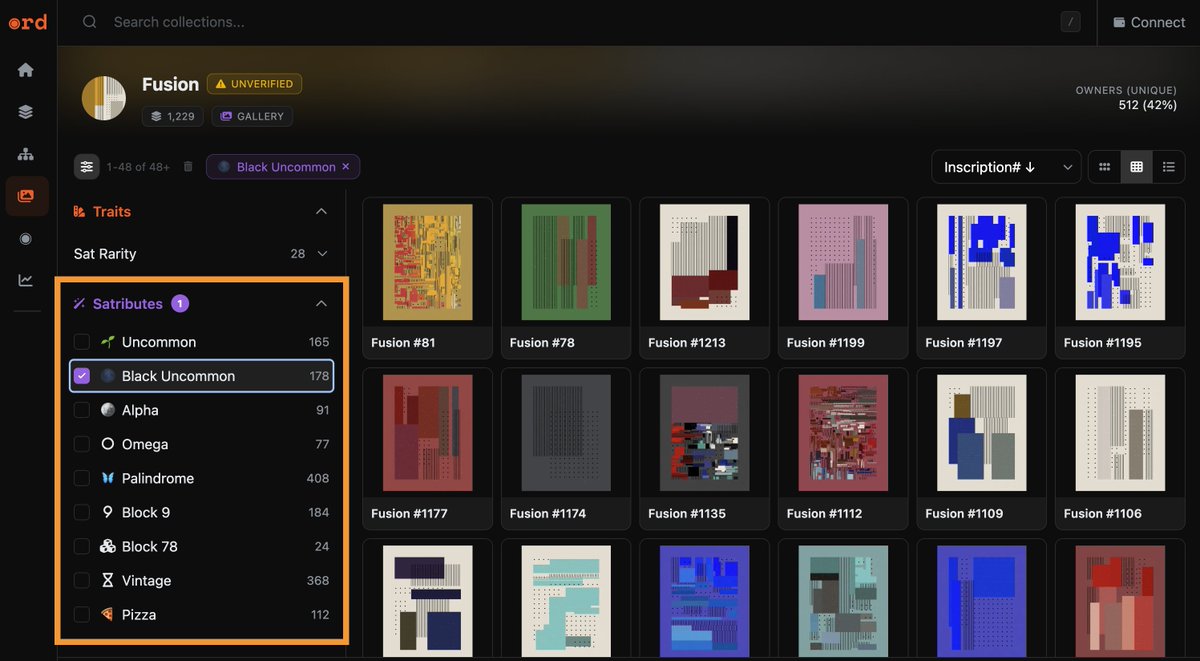
Task: Open the Inscription# sort dropdown
Action: [1006, 167]
